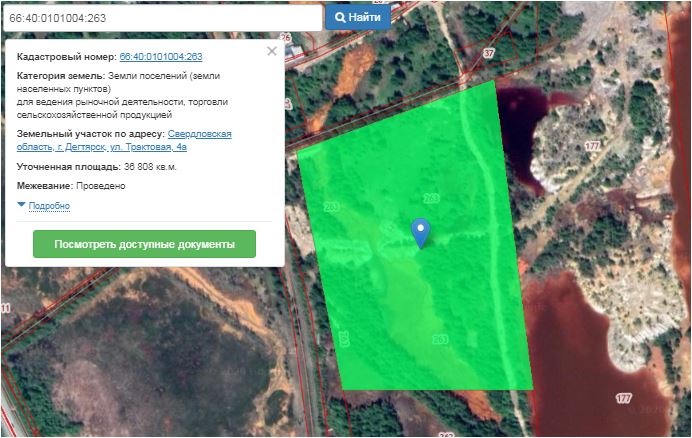Click the blue triangle beside Подробно
This screenshot has width=692, height=438.
point(21,205)
